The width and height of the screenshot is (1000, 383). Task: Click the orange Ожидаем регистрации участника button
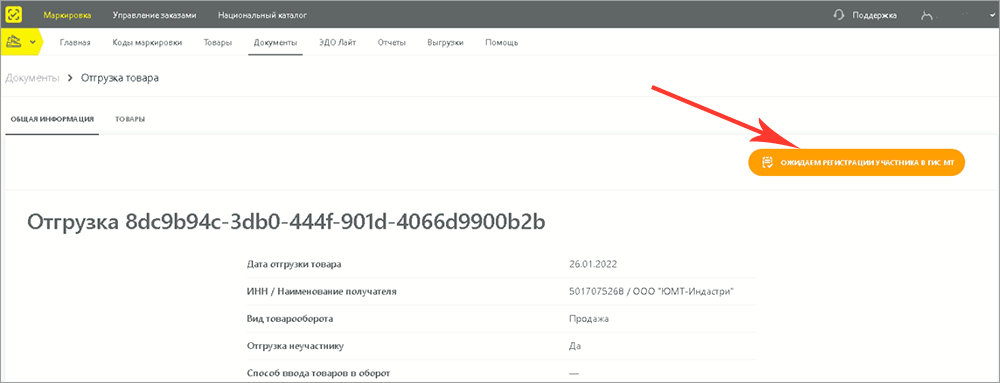point(857,163)
